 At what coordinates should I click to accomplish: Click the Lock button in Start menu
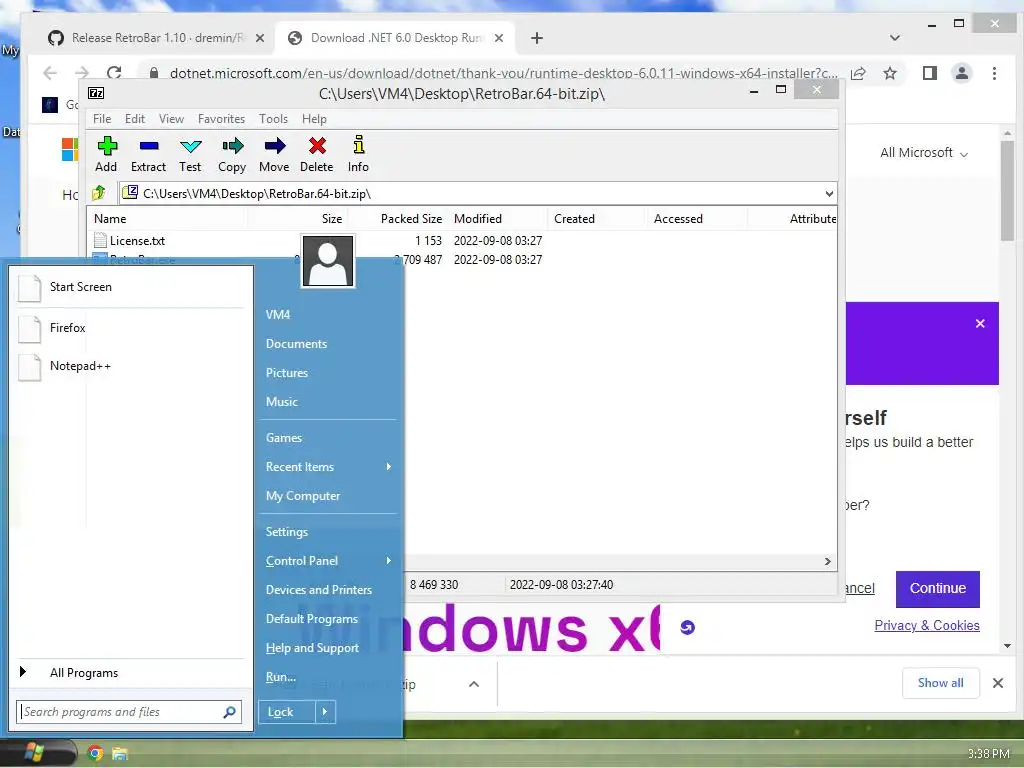coord(287,712)
